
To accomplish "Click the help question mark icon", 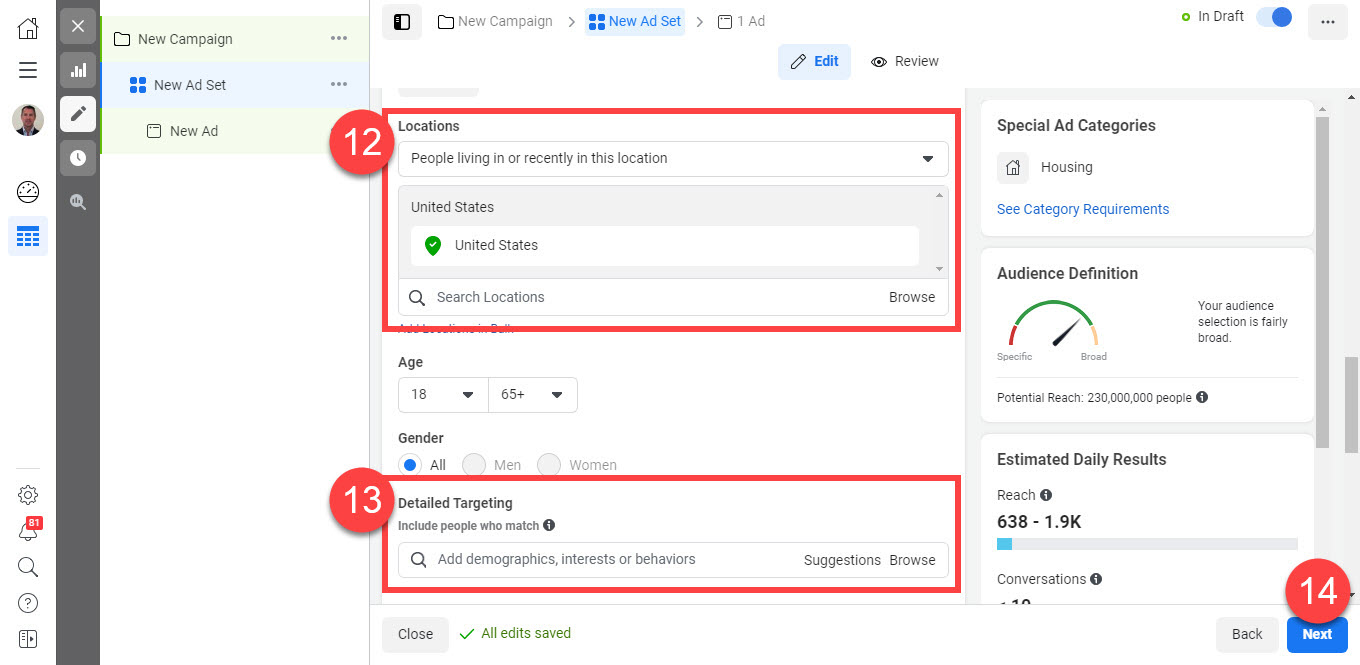I will 28,603.
